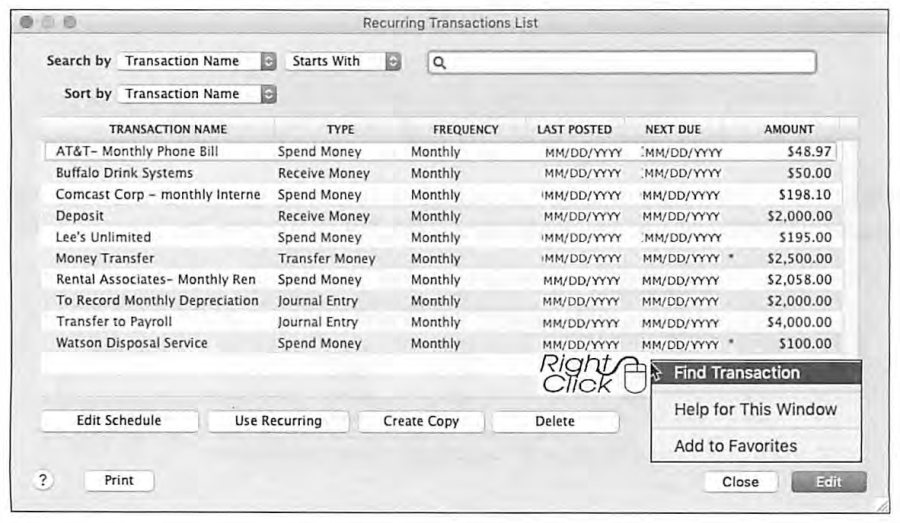
Task: Select the Watson Disposal Service row
Action: pyautogui.click(x=440, y=344)
